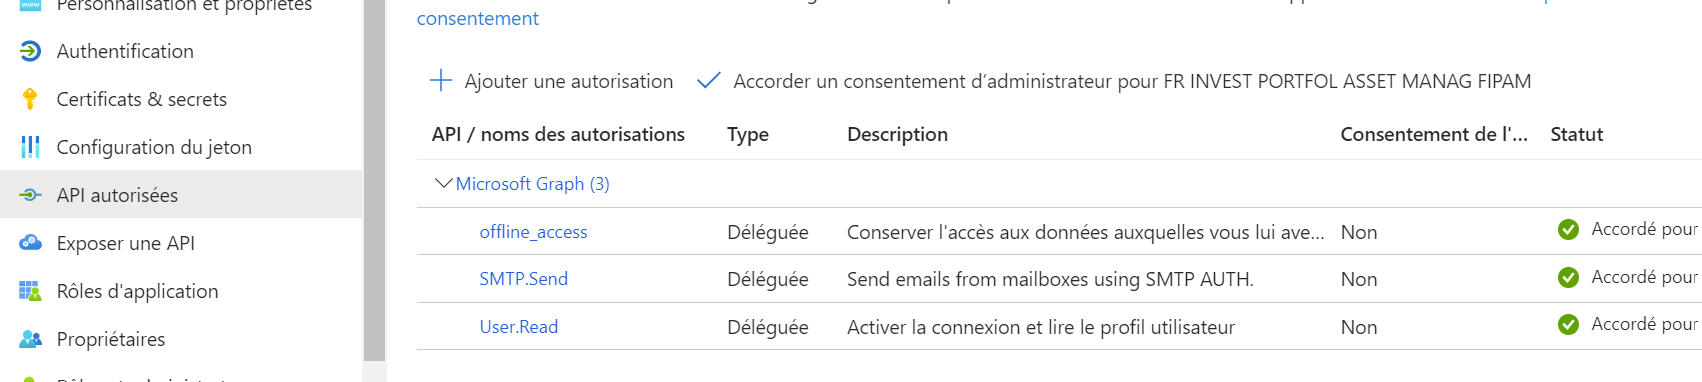Image resolution: width=1702 pixels, height=382 pixels.
Task: Click the Configuration du jeton icon
Action: (x=30, y=147)
